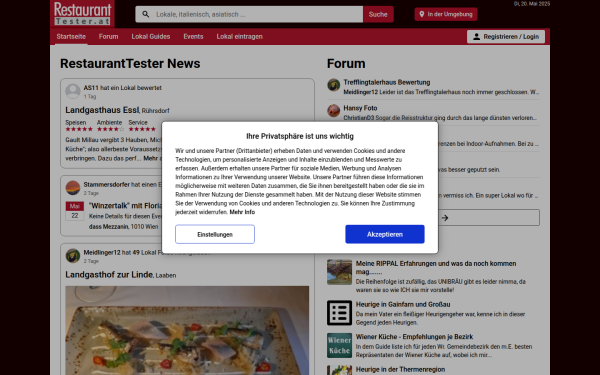The image size is (600, 375).
Task: Open RIPPAL Erfahrungen guide thumbnail
Action: tap(339, 272)
